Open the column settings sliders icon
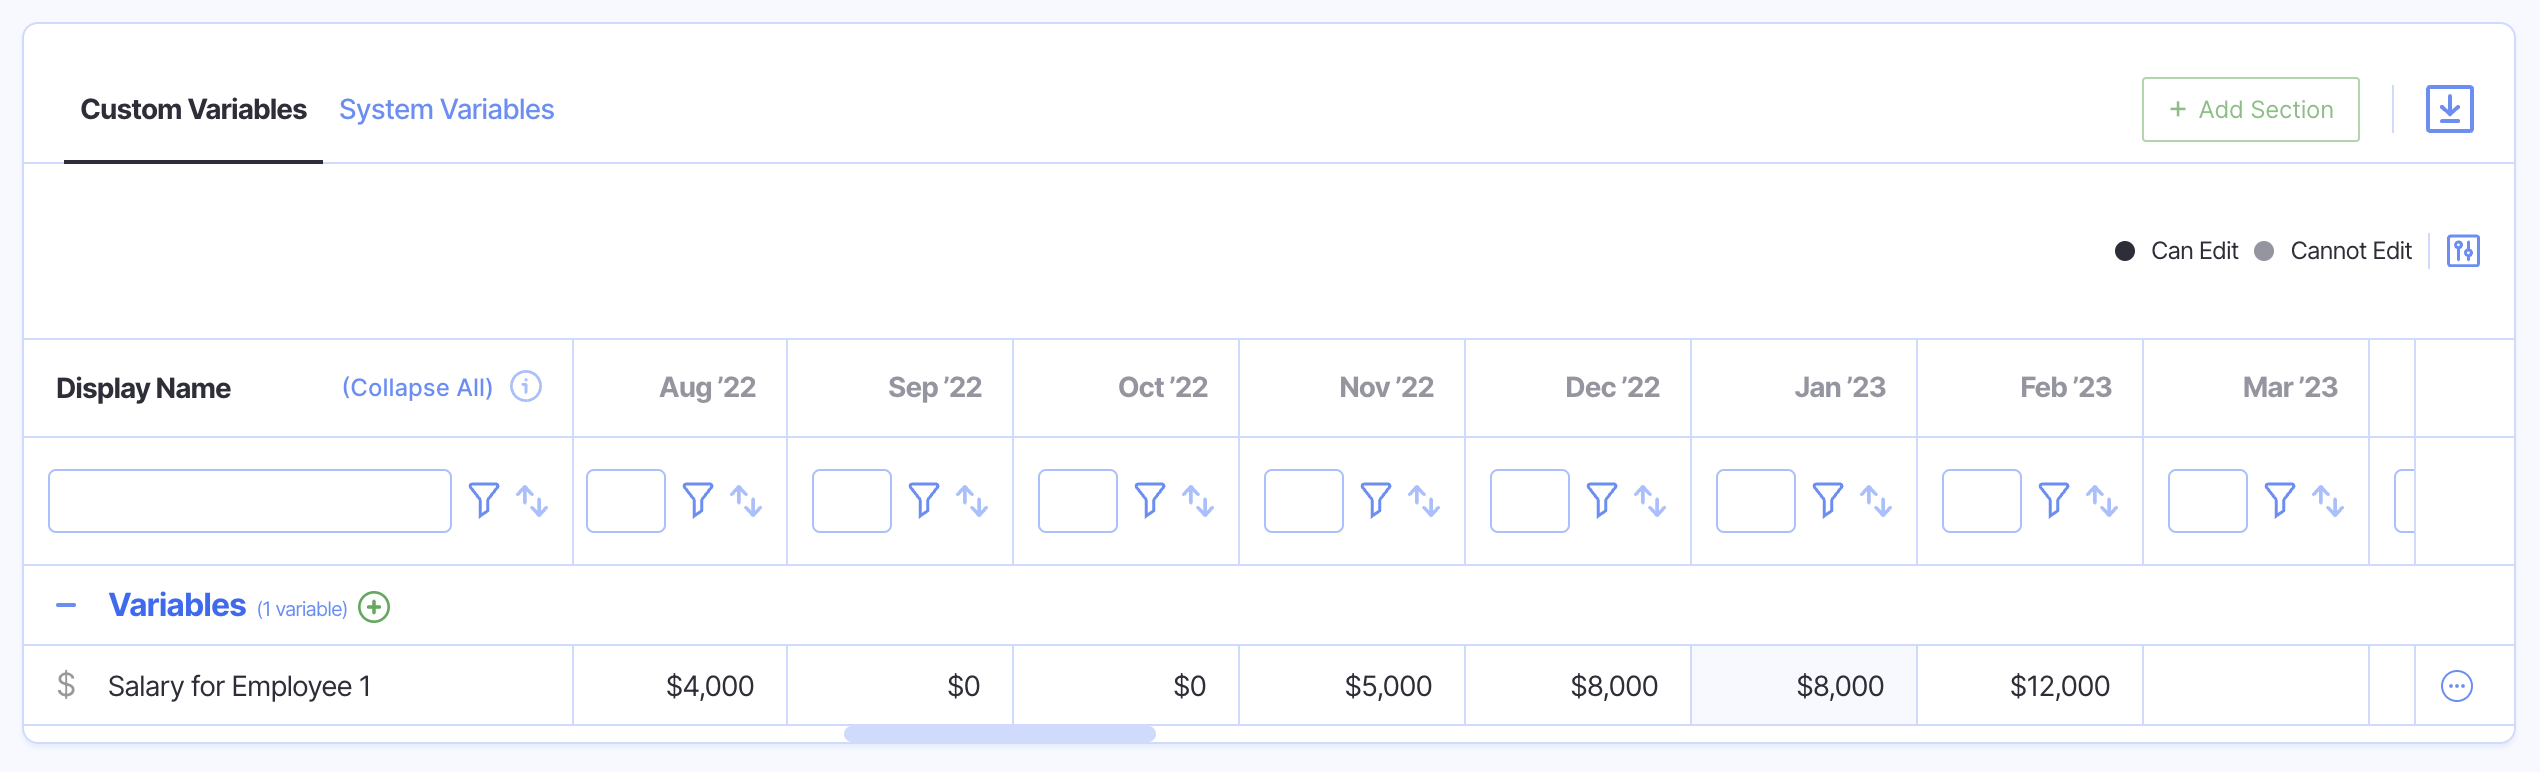Image resolution: width=2540 pixels, height=772 pixels. pyautogui.click(x=2463, y=251)
